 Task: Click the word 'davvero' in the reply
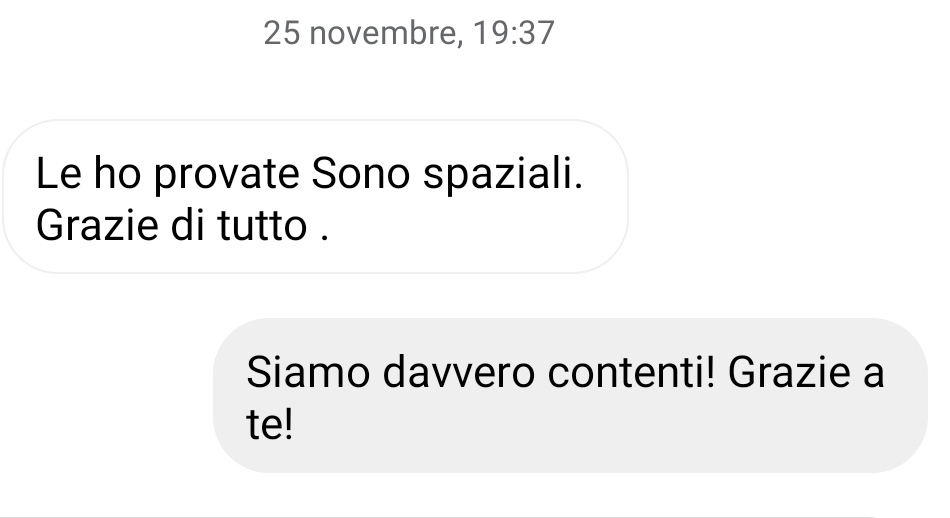click(459, 372)
